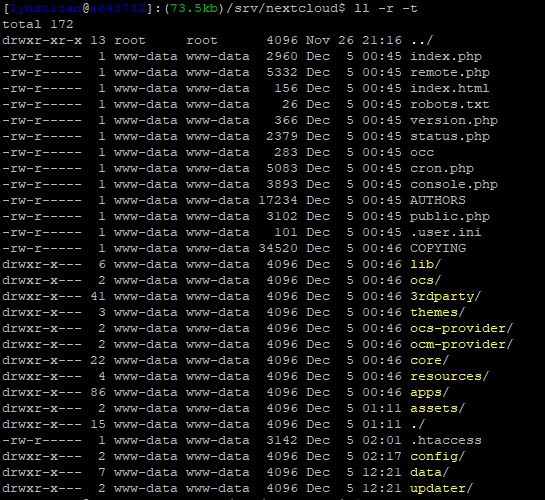Select the remote.php file entry

450,73
